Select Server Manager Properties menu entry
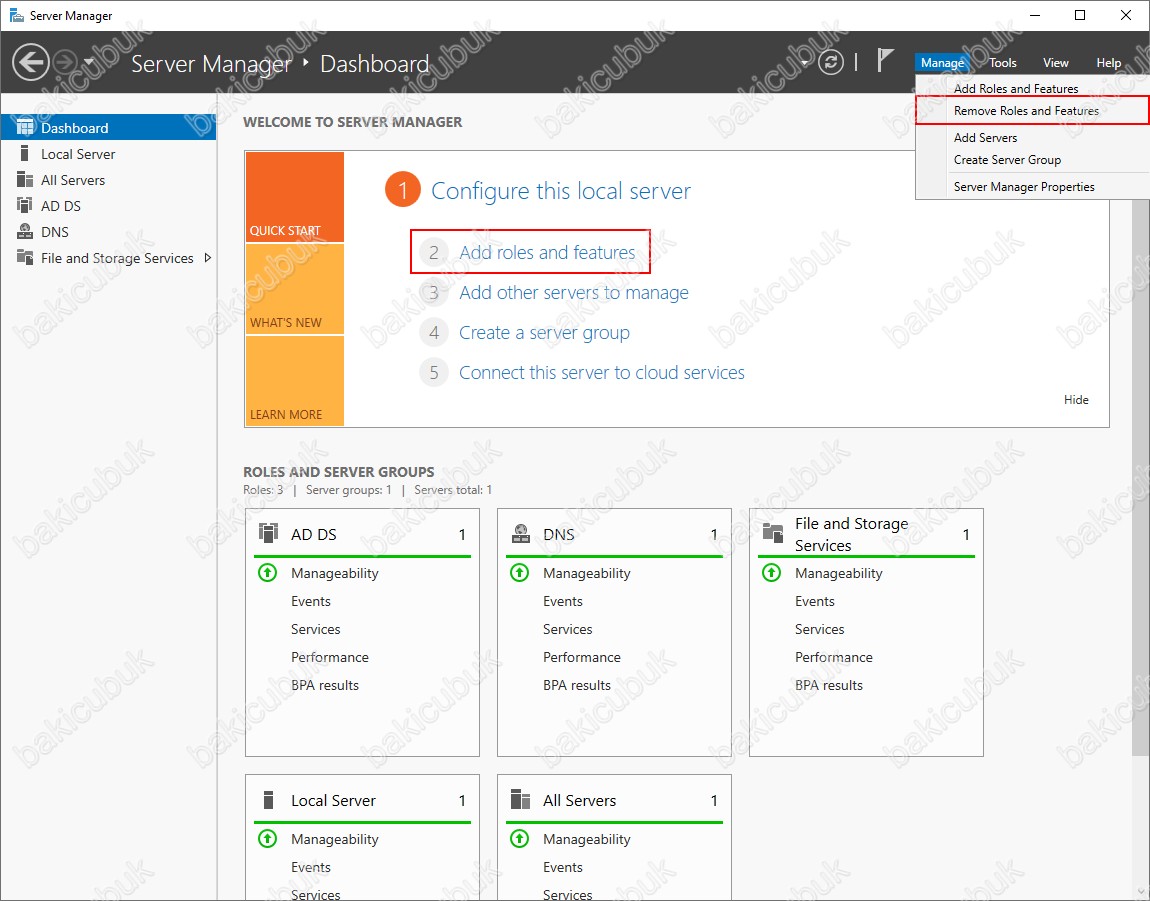 tap(1024, 187)
